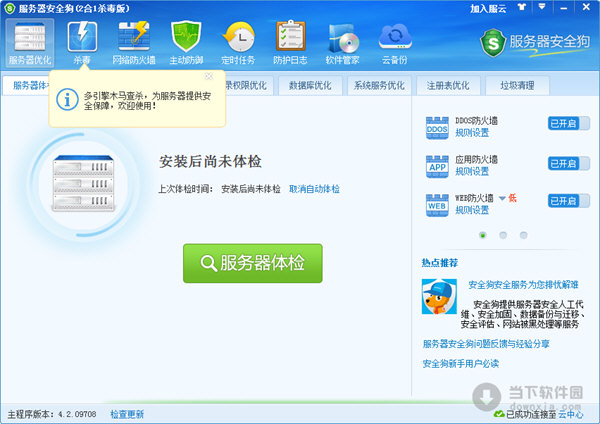Open the 杀毒 antivirus icon
Screen dimensions: 600x424
tap(82, 43)
